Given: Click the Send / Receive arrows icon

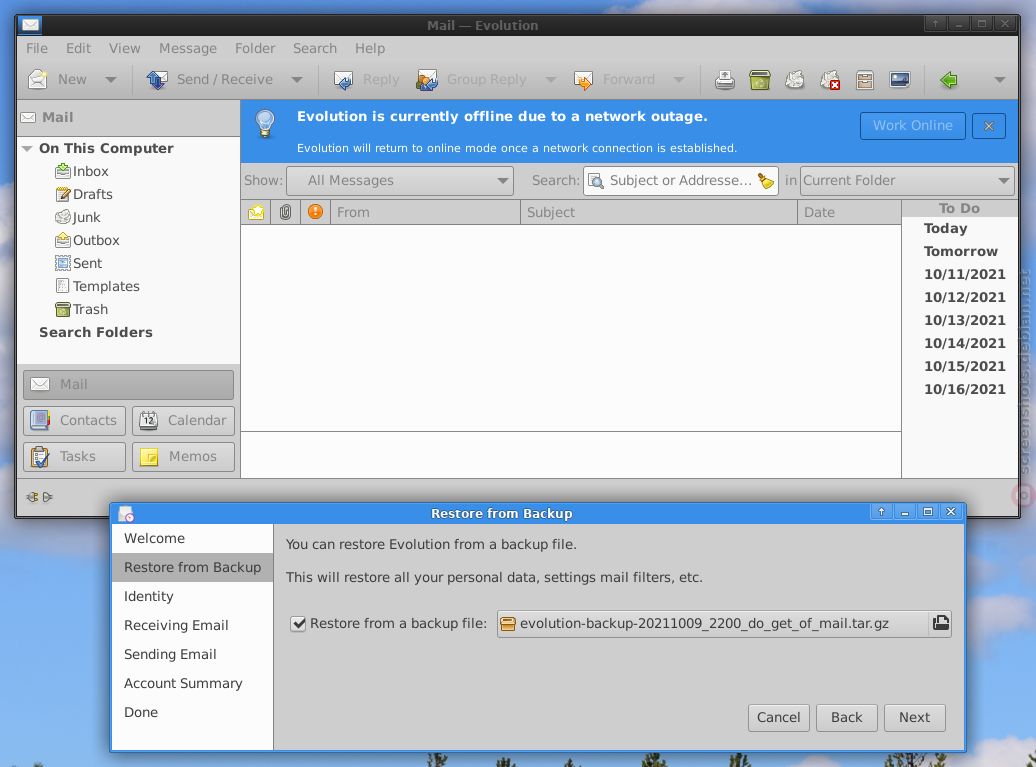Looking at the screenshot, I should point(157,79).
